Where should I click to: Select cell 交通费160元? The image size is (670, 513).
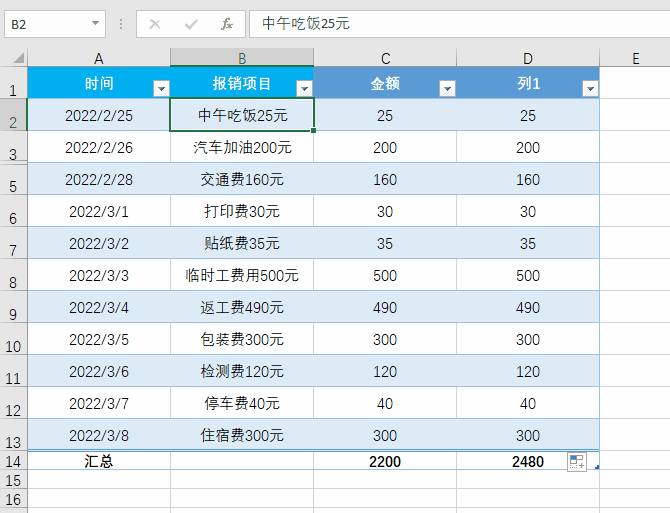tap(242, 179)
